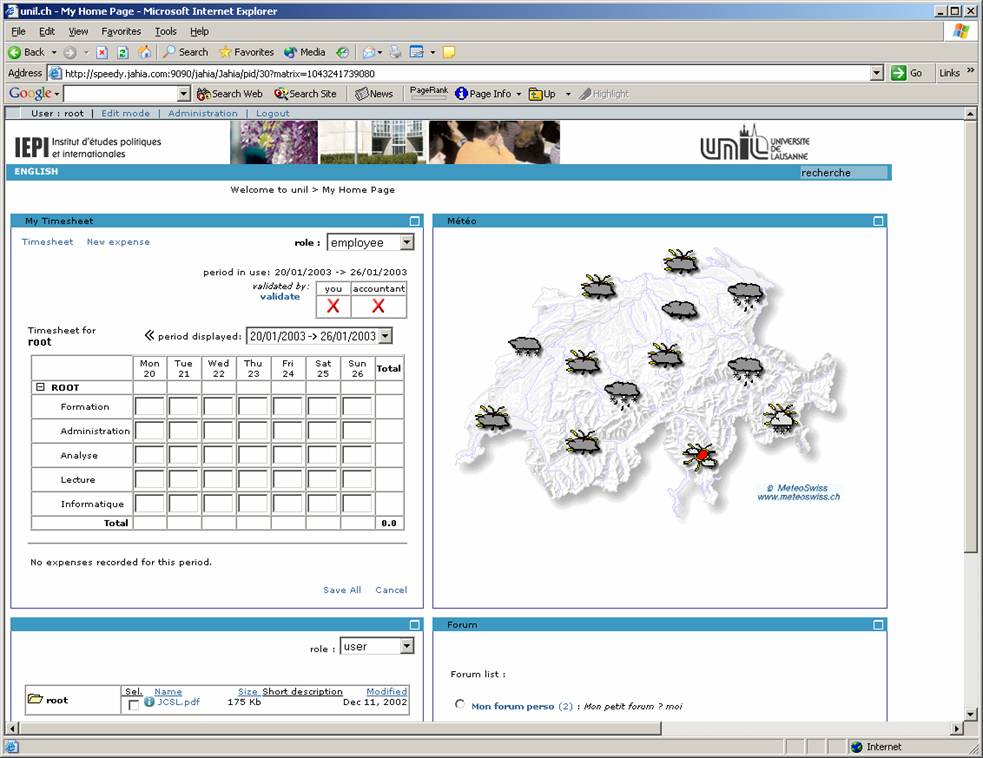Screen dimensions: 983x758
Task: Select the Mon forum perso radio button
Action: [x=460, y=705]
